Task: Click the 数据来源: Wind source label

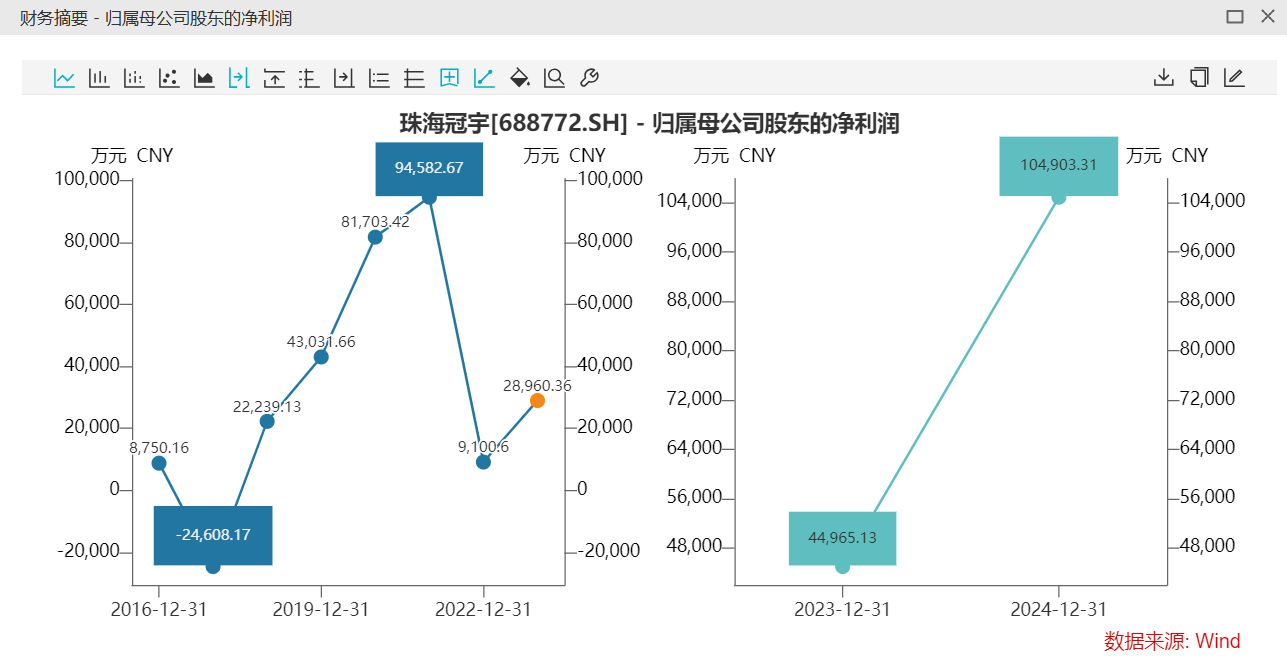Action: tap(1172, 641)
